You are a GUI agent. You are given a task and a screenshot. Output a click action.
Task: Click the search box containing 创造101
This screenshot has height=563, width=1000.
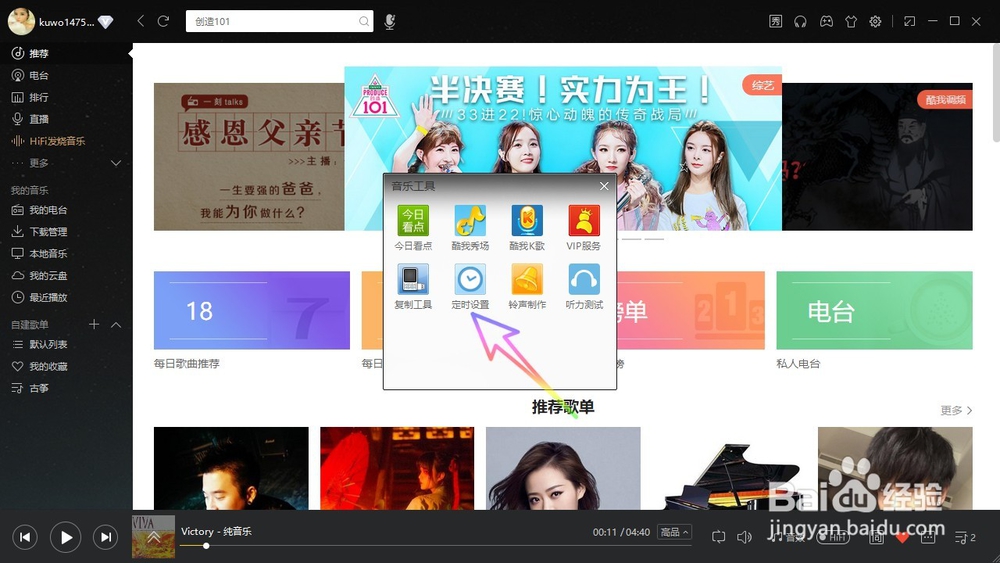[279, 21]
